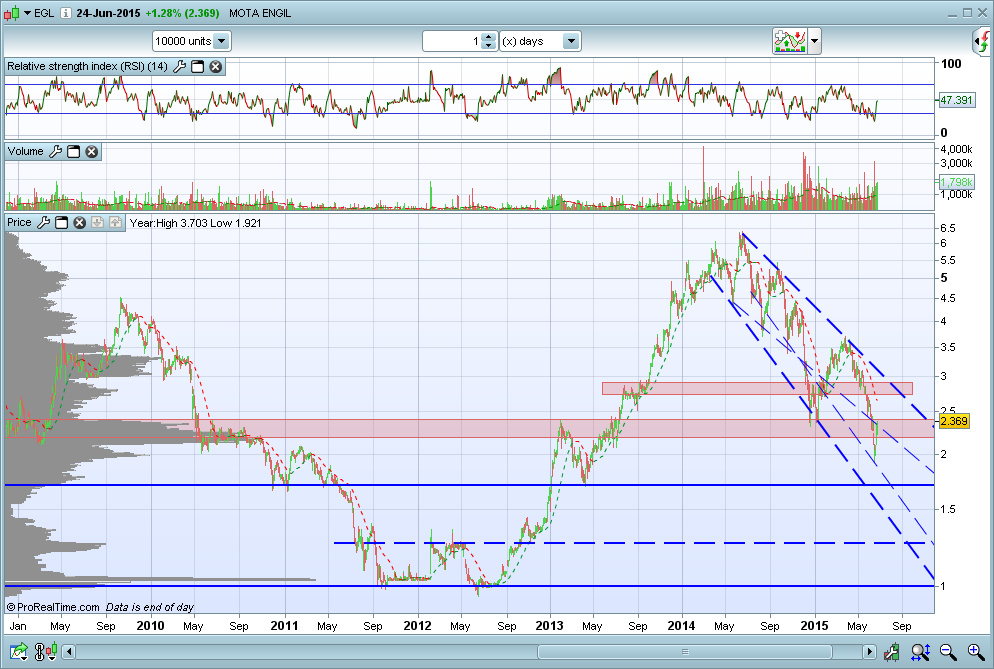
Task: Open the 10000 units dropdown
Action: 221,41
